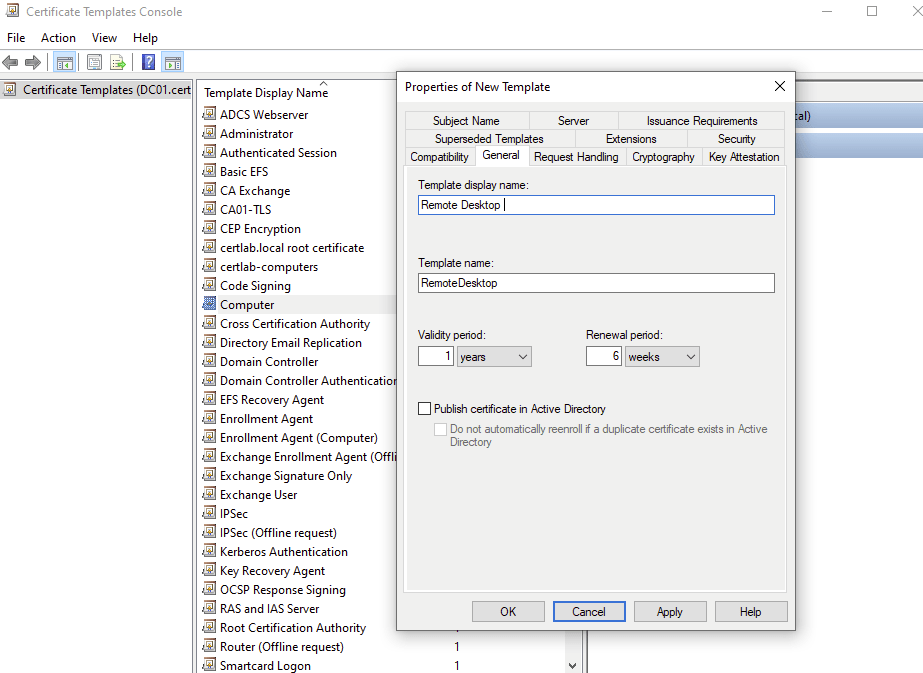Switch to the Security tab

point(736,139)
